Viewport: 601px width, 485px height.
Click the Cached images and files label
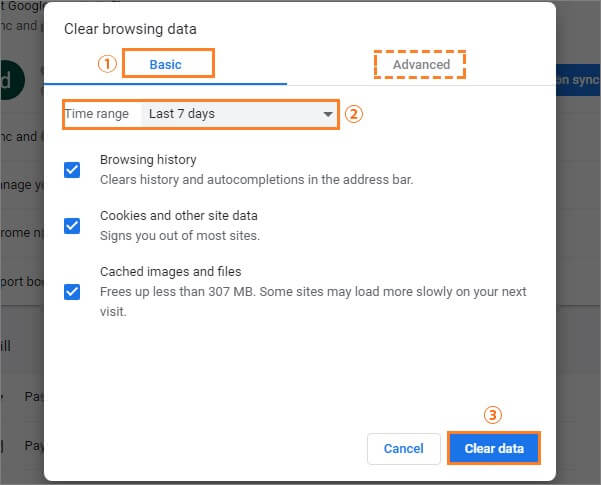click(x=171, y=271)
